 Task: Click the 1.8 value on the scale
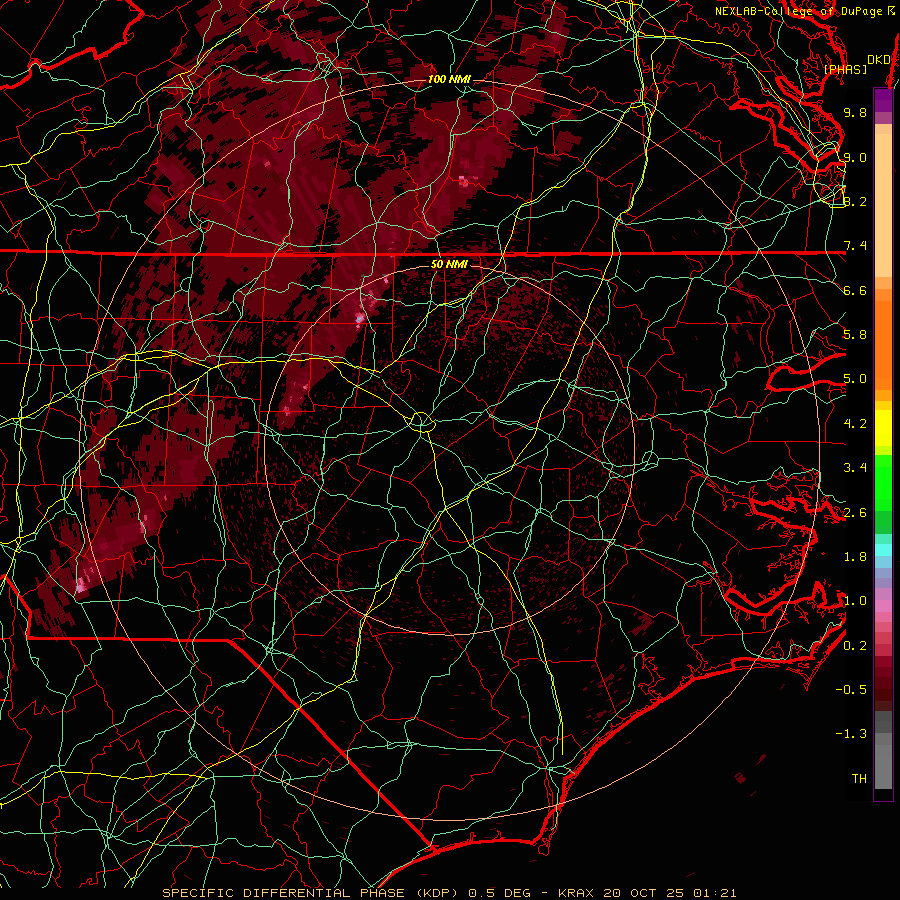(855, 557)
